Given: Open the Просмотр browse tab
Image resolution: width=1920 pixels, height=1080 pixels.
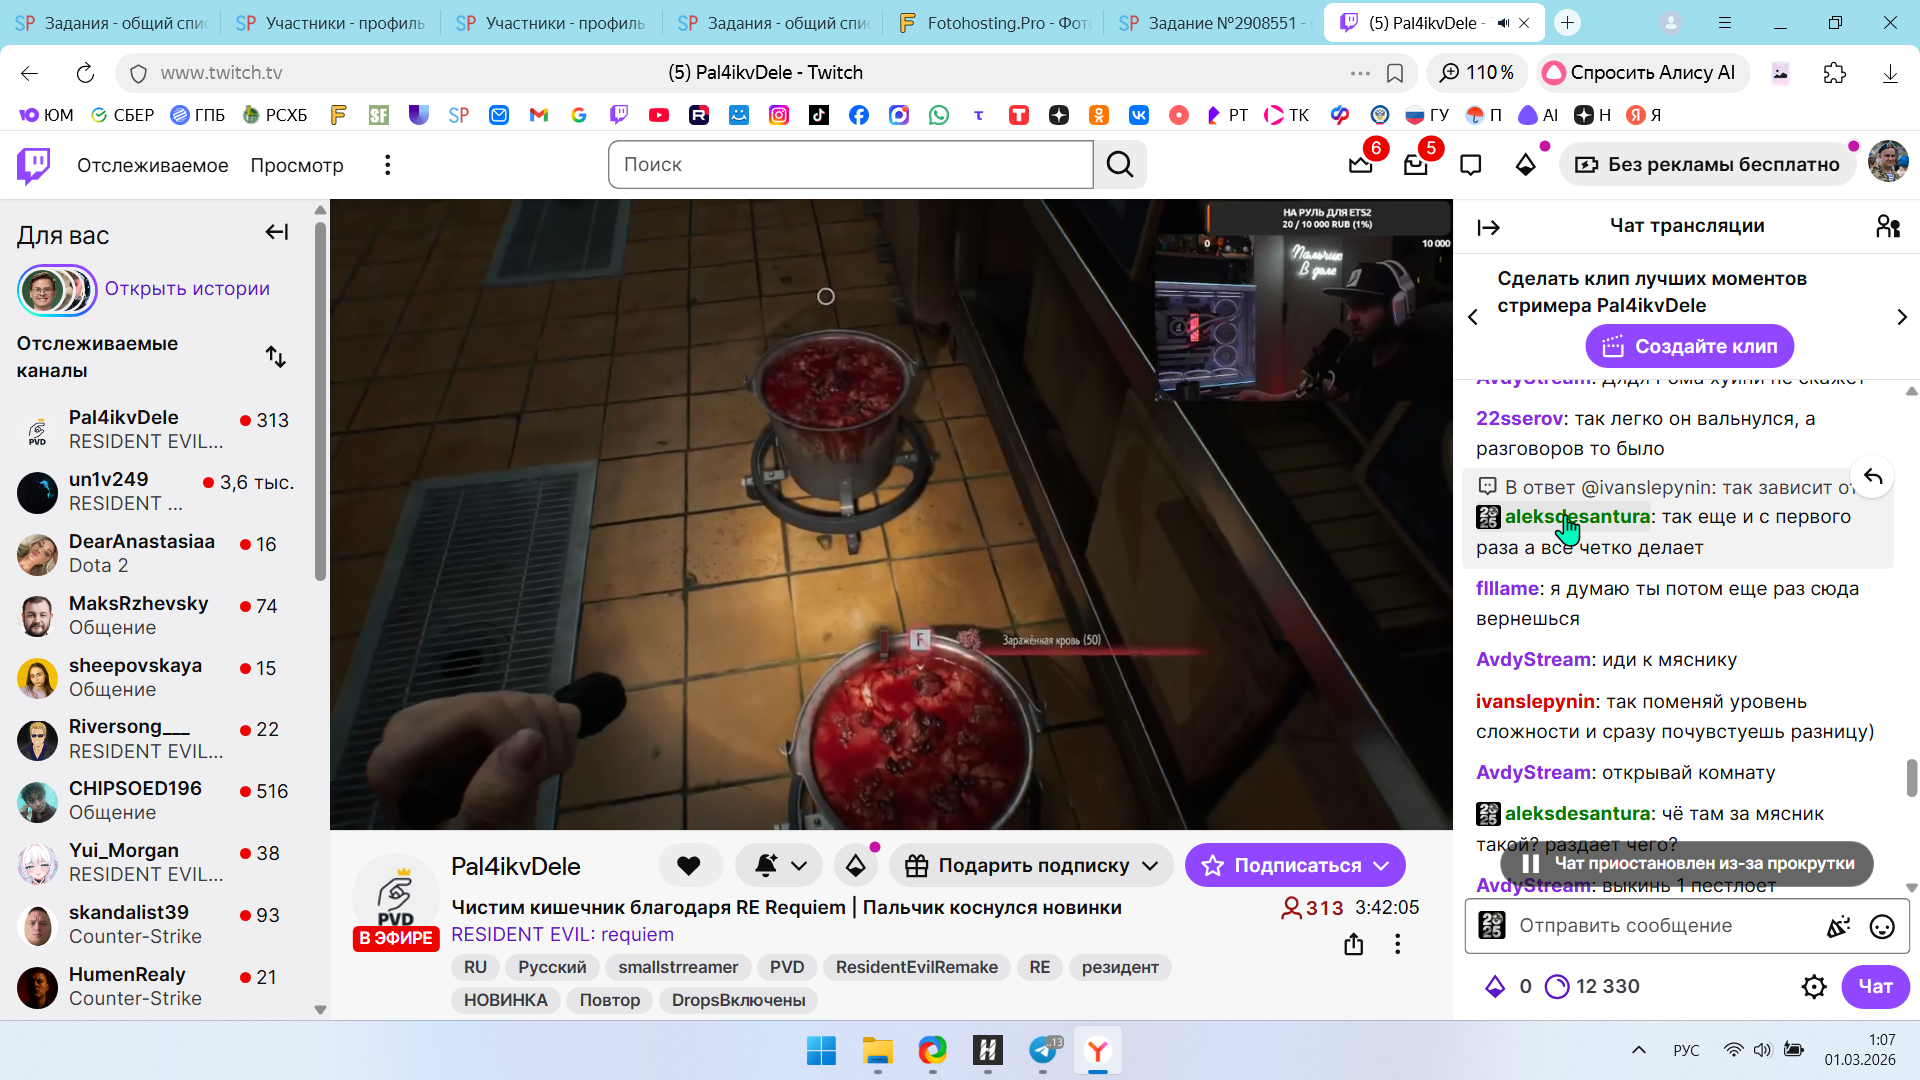Looking at the screenshot, I should click(x=297, y=165).
